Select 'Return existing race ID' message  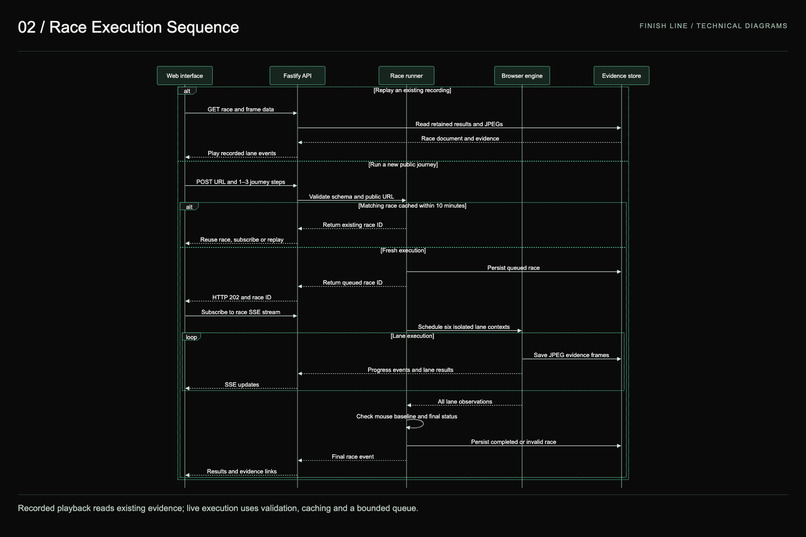tap(353, 225)
